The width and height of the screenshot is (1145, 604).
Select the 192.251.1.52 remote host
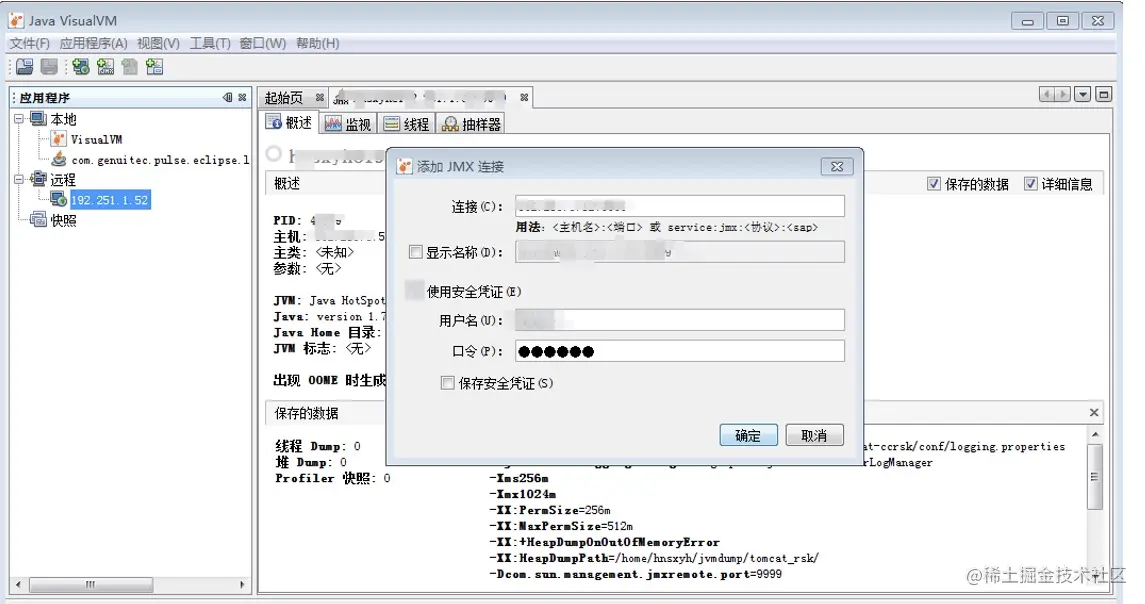pyautogui.click(x=110, y=199)
